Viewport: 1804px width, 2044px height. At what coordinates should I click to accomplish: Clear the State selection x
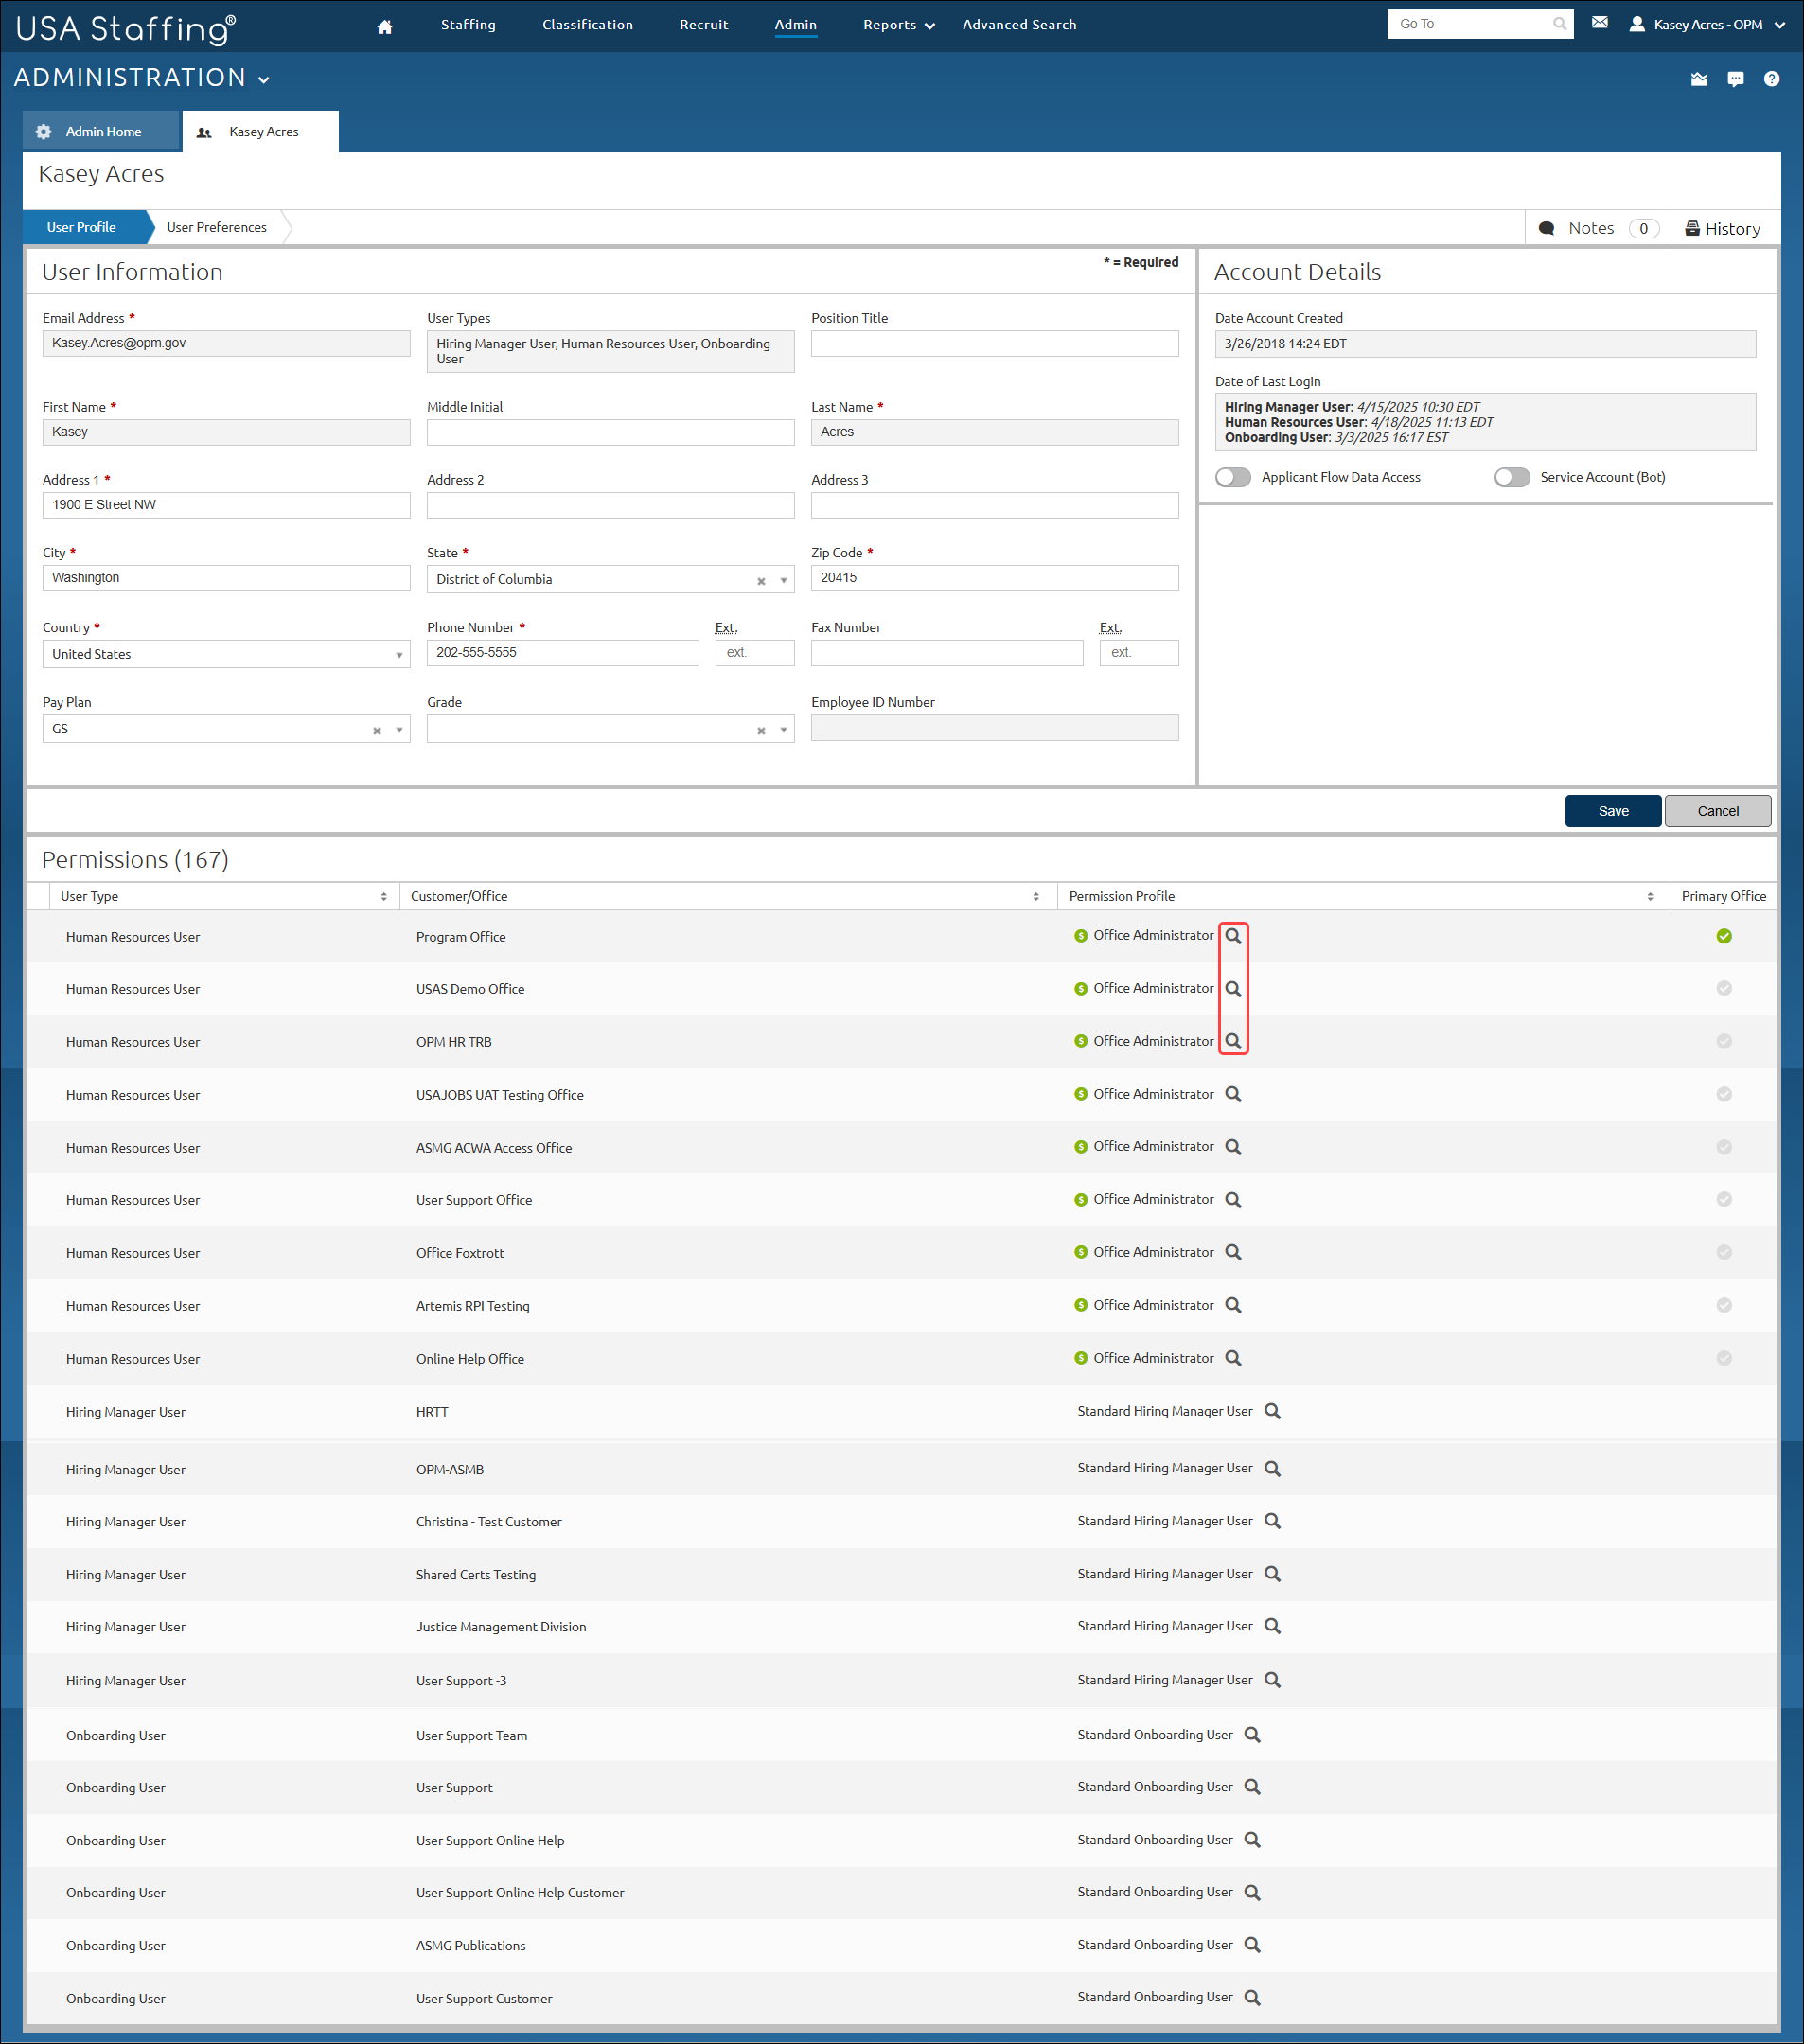761,581
